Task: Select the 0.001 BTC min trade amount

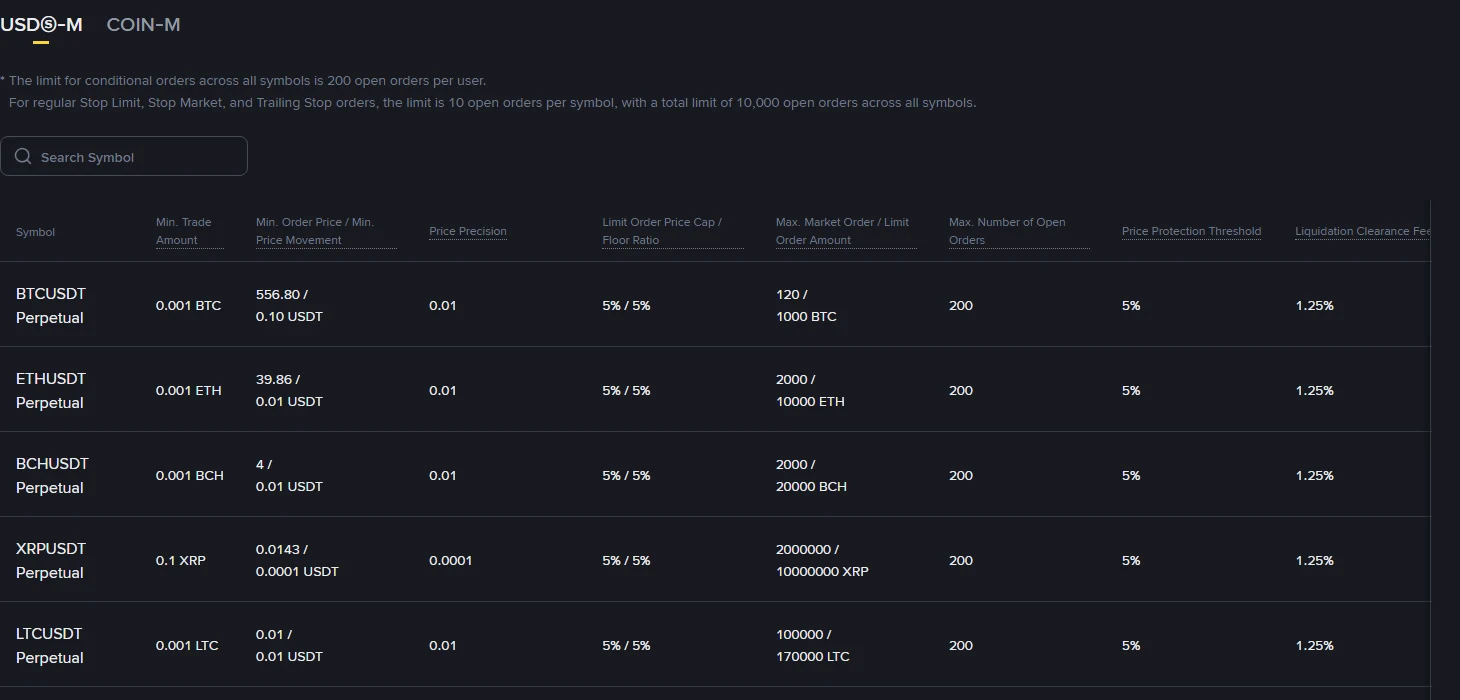Action: (189, 306)
